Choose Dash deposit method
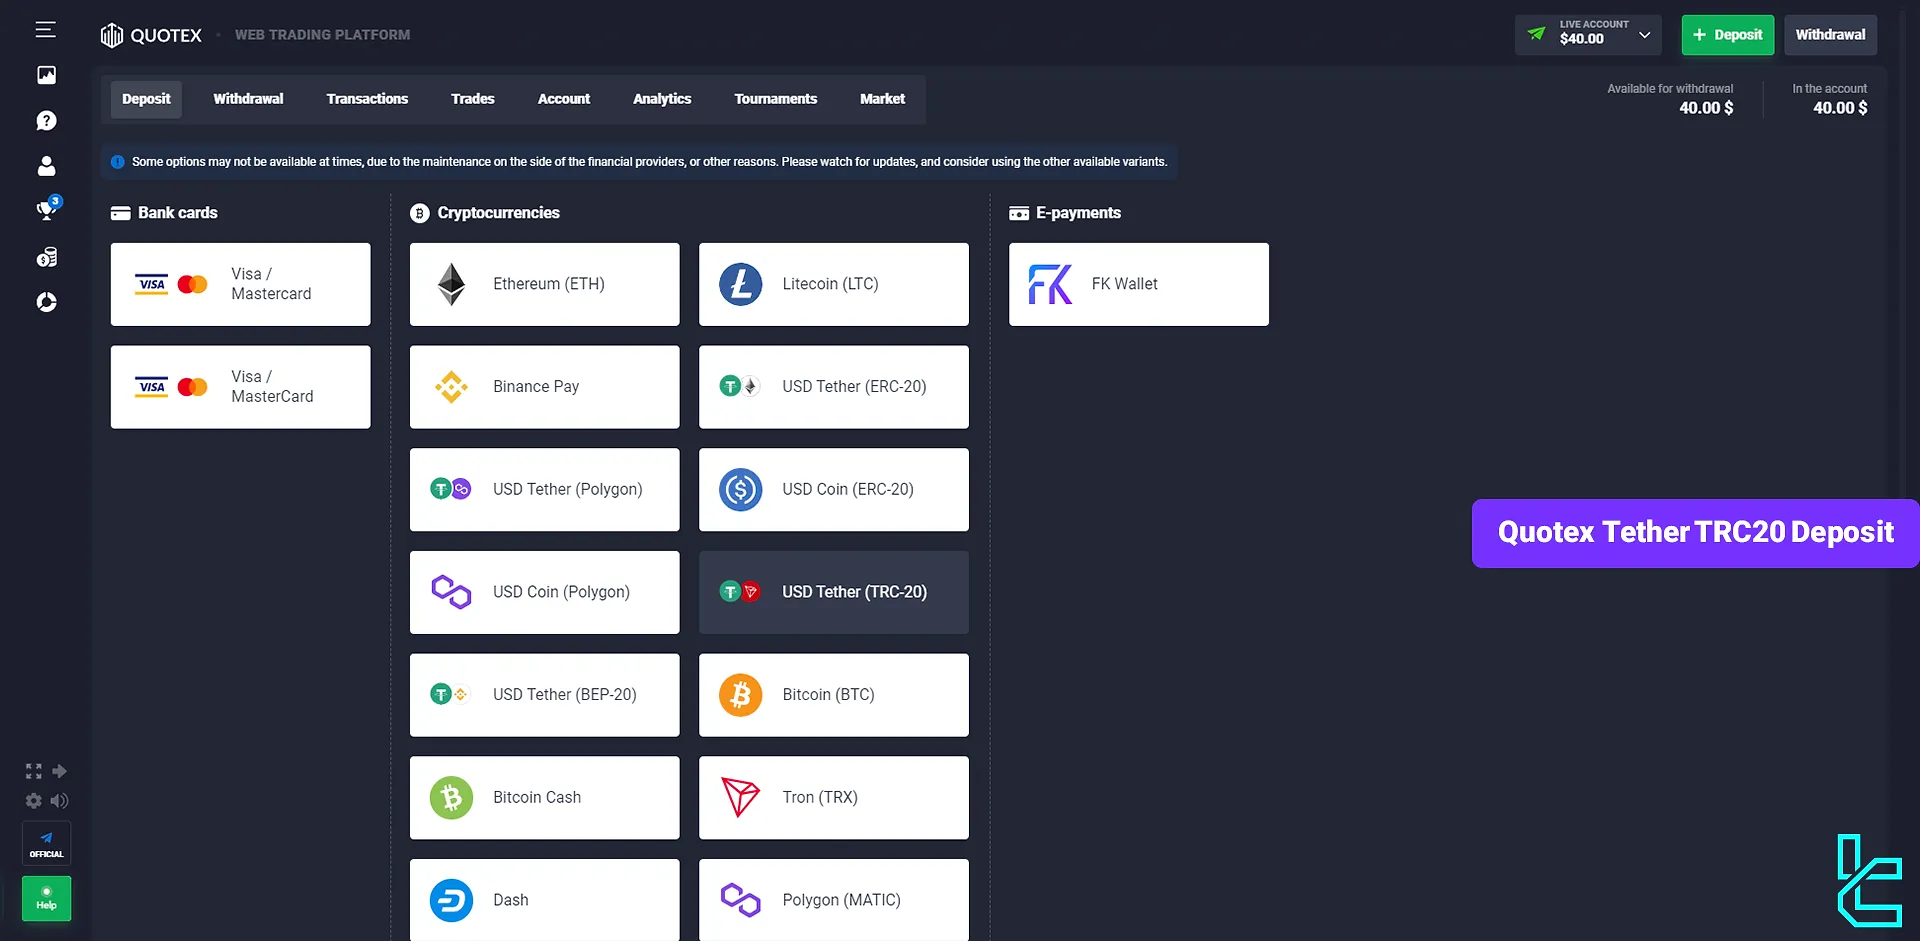This screenshot has height=941, width=1920. (544, 900)
